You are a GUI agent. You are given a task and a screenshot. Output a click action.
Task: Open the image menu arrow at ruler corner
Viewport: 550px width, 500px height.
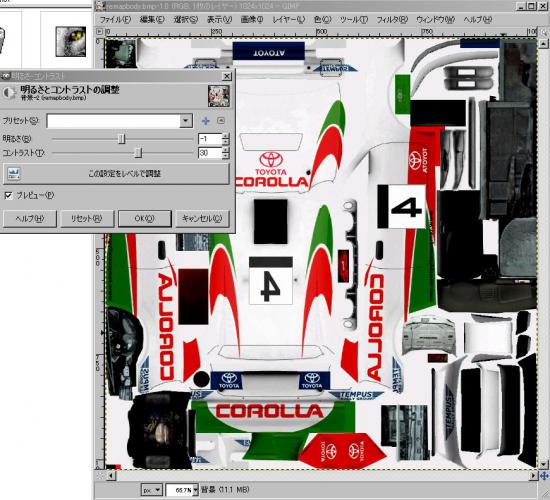point(100,32)
